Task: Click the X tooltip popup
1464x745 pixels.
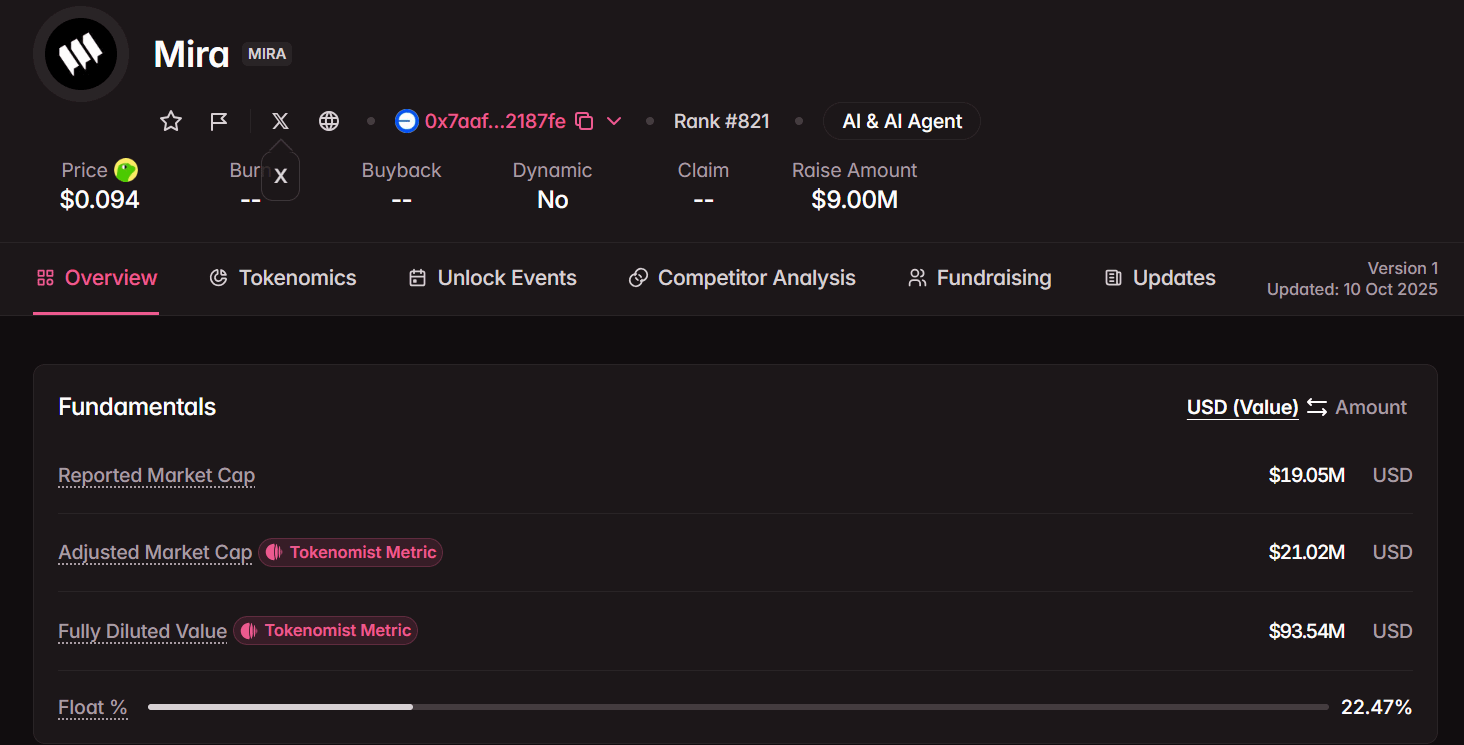Action: click(280, 176)
